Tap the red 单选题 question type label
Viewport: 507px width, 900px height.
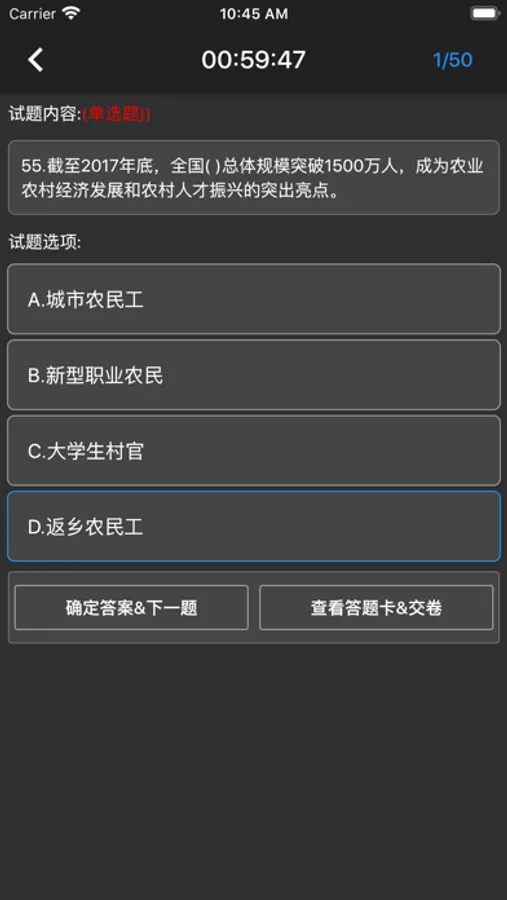[x=117, y=114]
